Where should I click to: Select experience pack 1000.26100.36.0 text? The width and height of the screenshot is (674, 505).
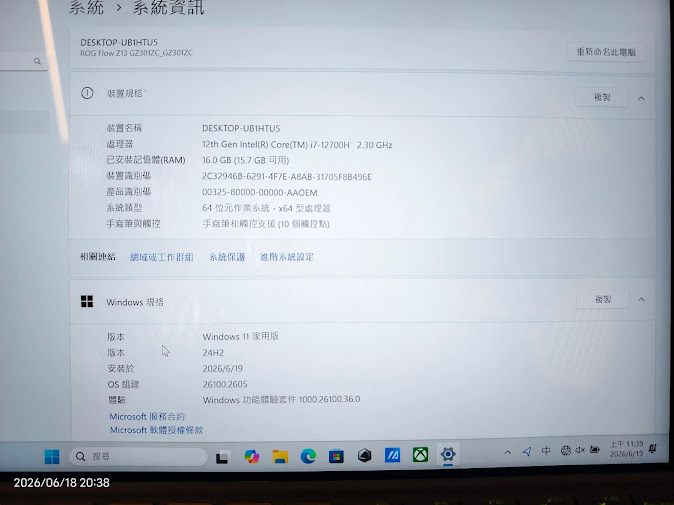pos(282,400)
